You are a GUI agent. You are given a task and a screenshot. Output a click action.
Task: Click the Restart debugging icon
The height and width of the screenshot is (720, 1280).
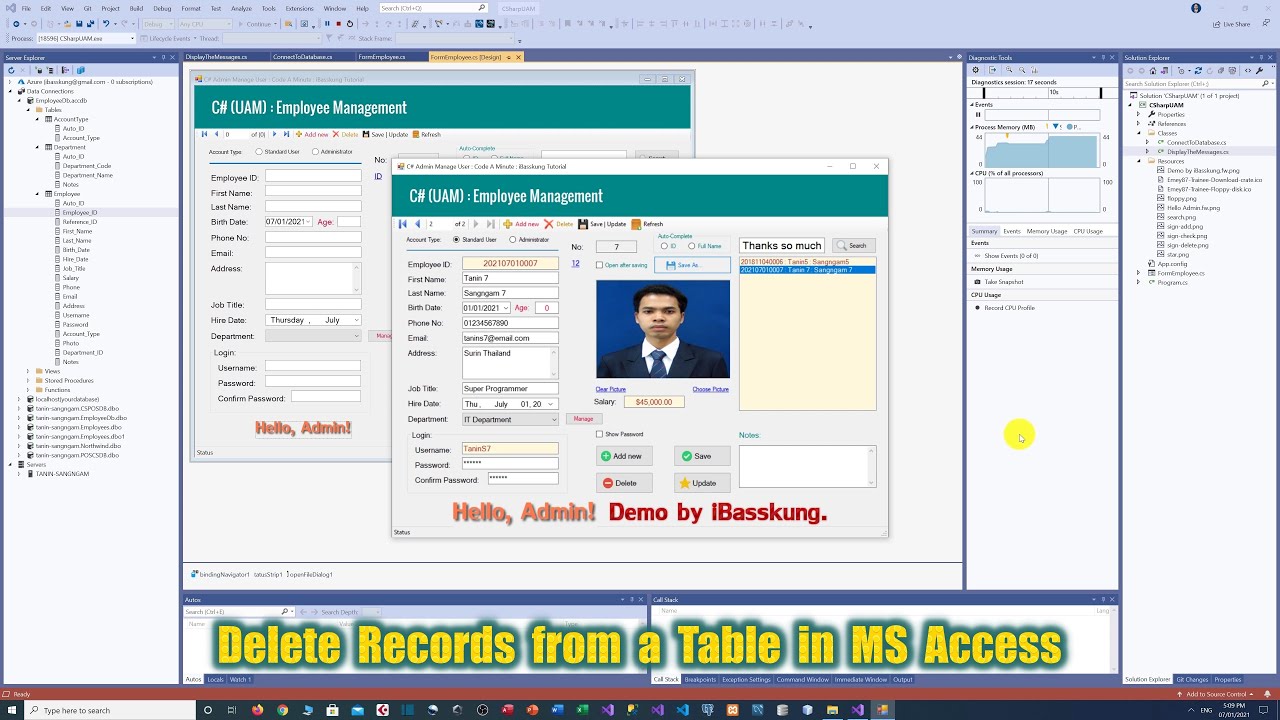coord(349,24)
